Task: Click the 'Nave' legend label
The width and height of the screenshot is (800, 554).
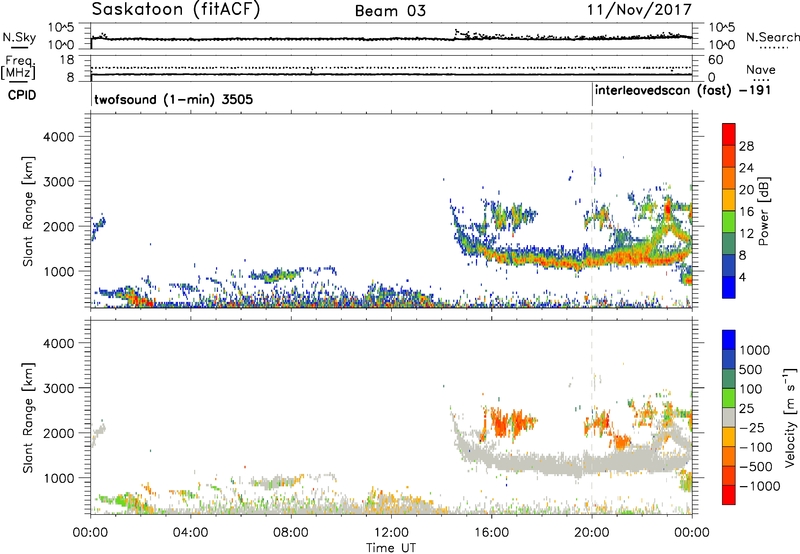Action: click(x=761, y=69)
